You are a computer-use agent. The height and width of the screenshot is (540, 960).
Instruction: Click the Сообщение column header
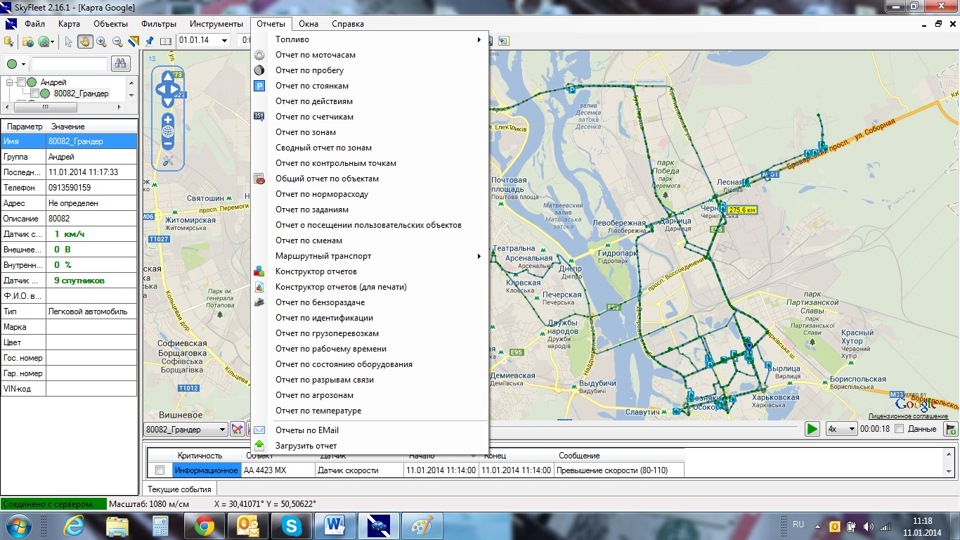[619, 456]
